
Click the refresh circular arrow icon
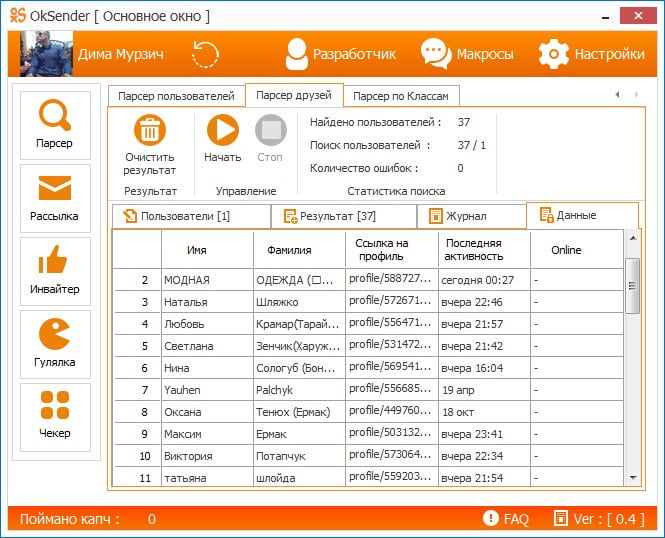tap(205, 54)
